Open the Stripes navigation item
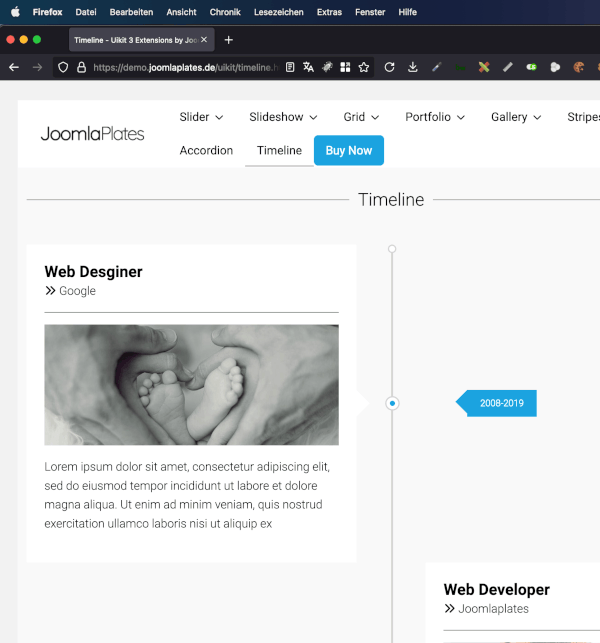The width and height of the screenshot is (600, 643). (583, 117)
